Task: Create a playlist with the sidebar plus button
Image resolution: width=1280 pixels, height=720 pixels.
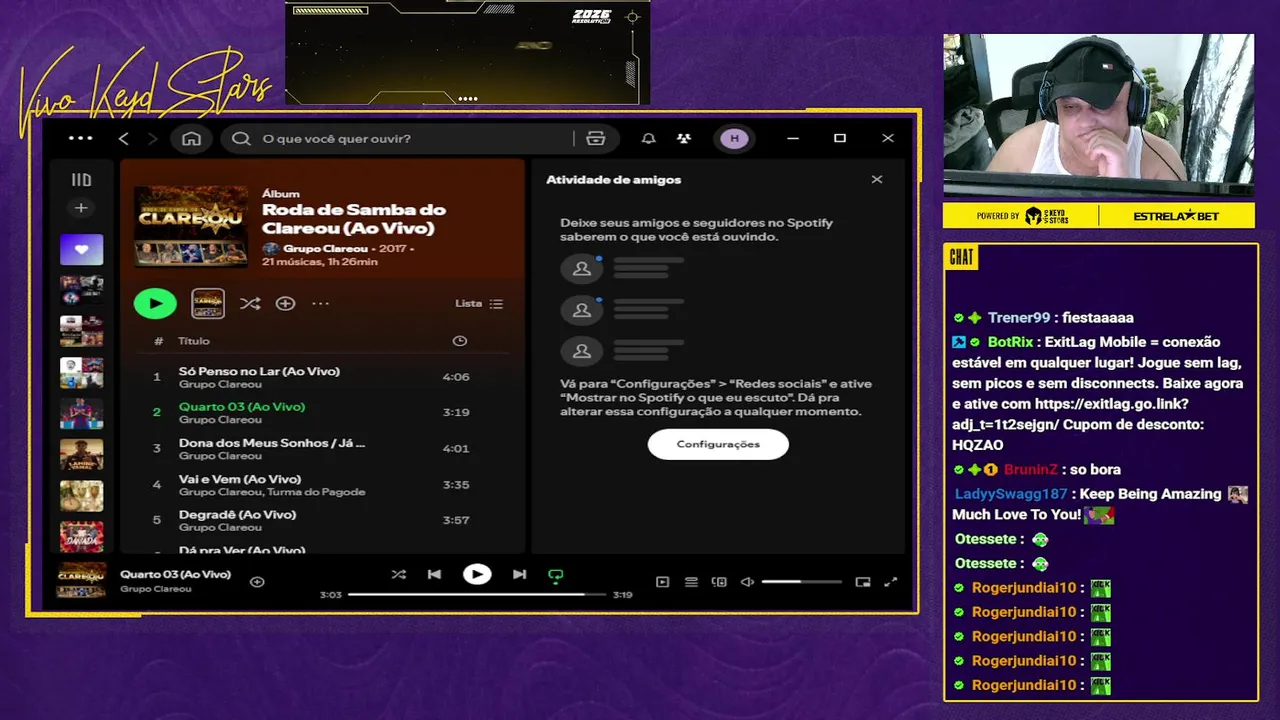Action: pos(81,208)
